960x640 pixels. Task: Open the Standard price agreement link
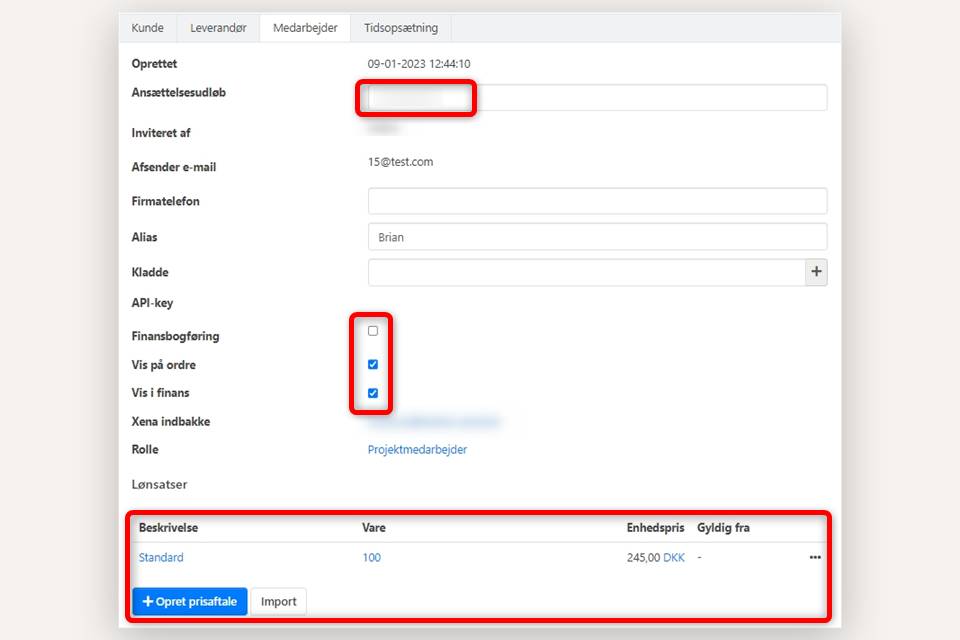(161, 558)
